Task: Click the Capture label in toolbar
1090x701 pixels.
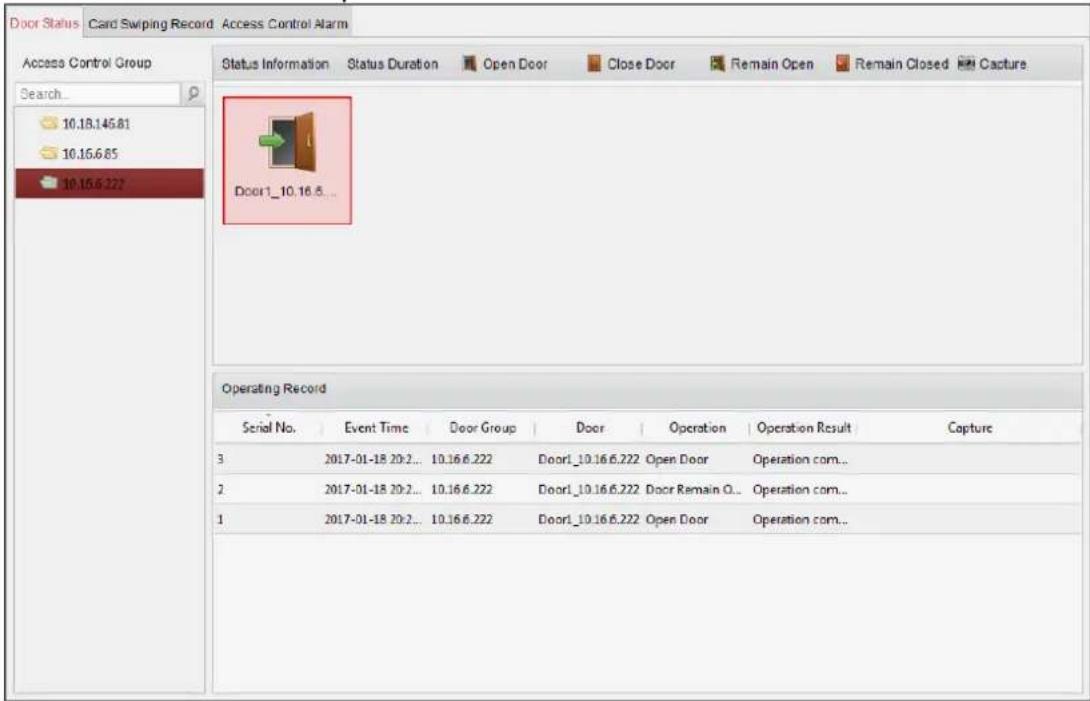Action: coord(1002,64)
